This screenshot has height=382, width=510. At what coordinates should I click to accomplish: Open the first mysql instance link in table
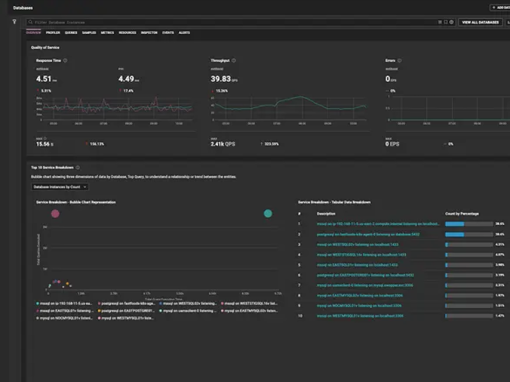tap(378, 224)
